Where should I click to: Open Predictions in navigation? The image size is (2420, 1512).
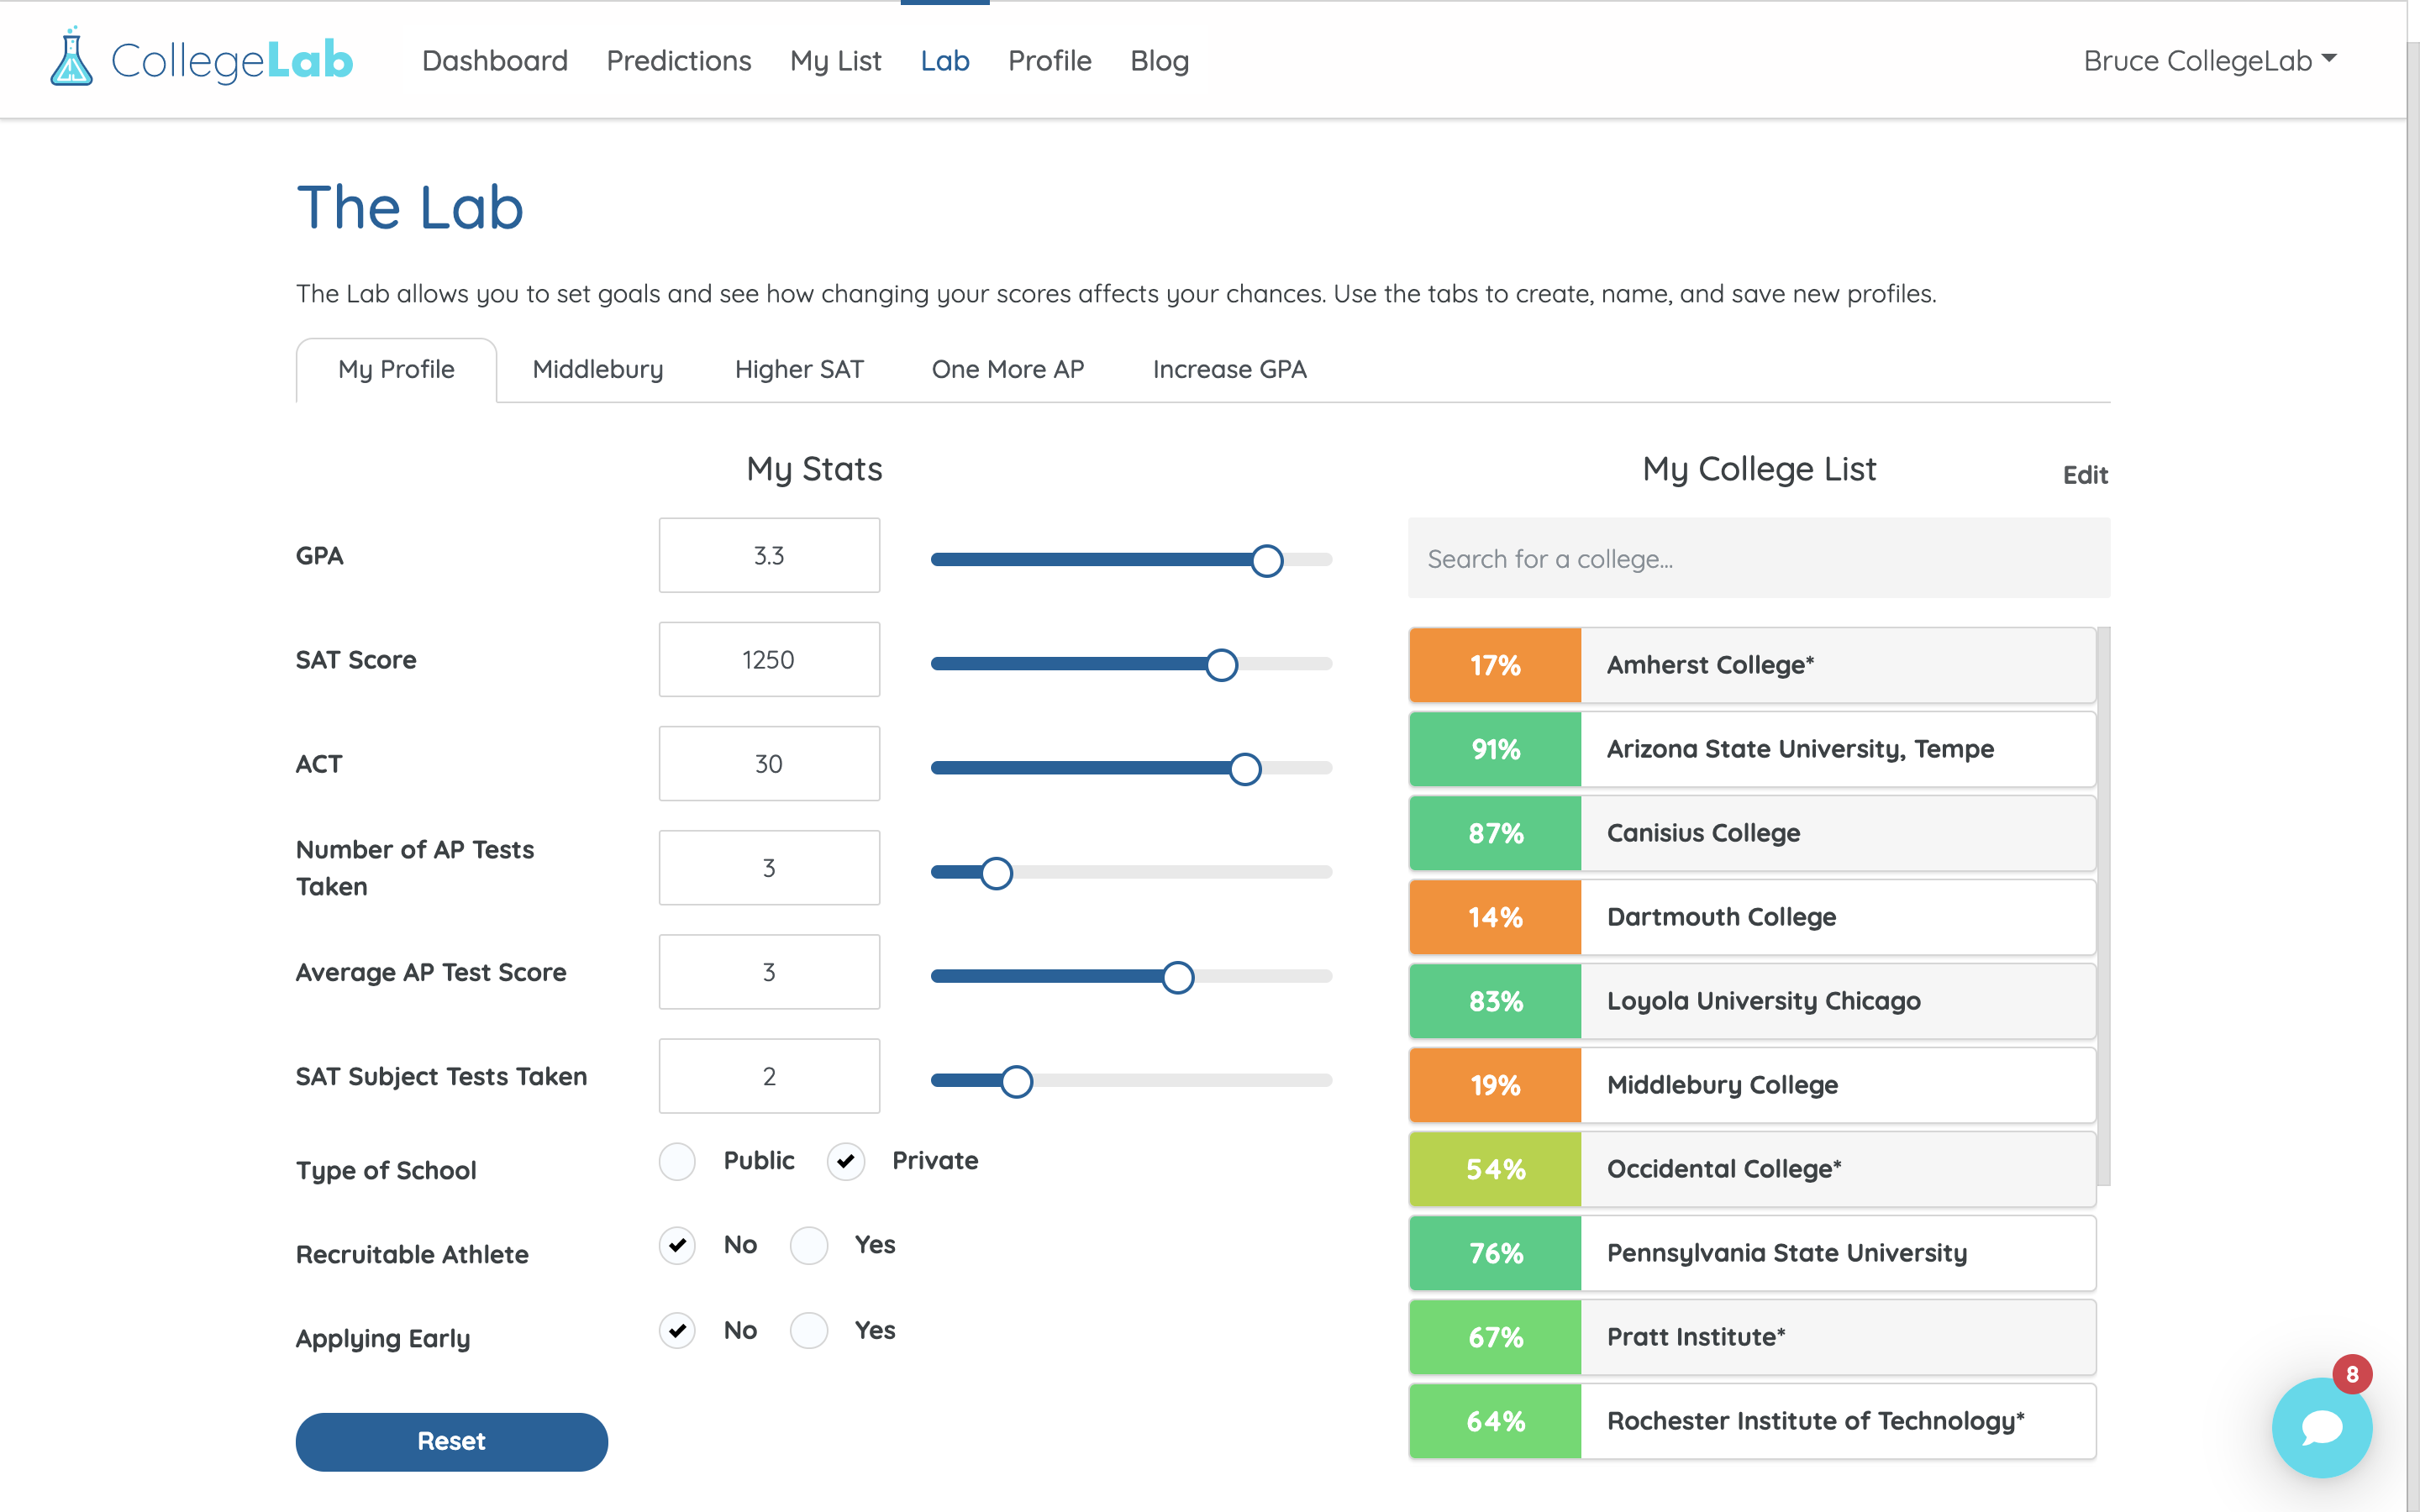point(679,60)
